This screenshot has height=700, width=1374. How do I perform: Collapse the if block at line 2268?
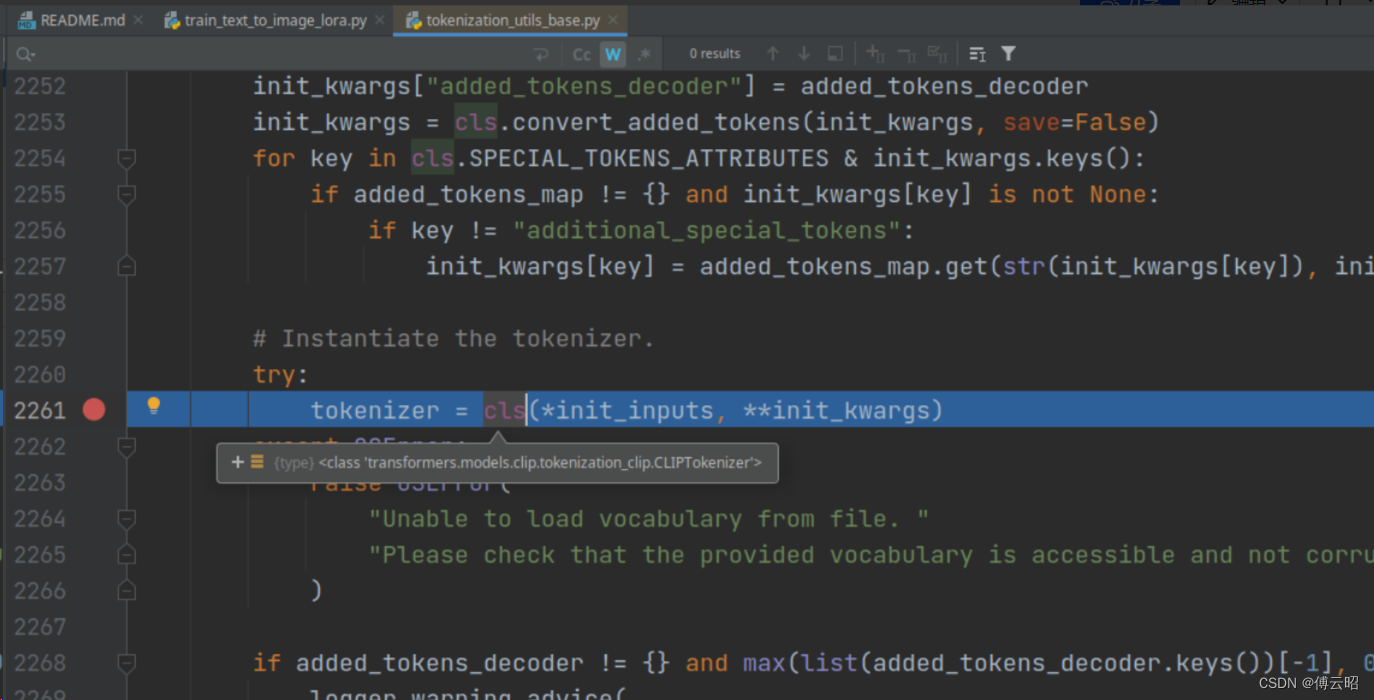pyautogui.click(x=126, y=662)
